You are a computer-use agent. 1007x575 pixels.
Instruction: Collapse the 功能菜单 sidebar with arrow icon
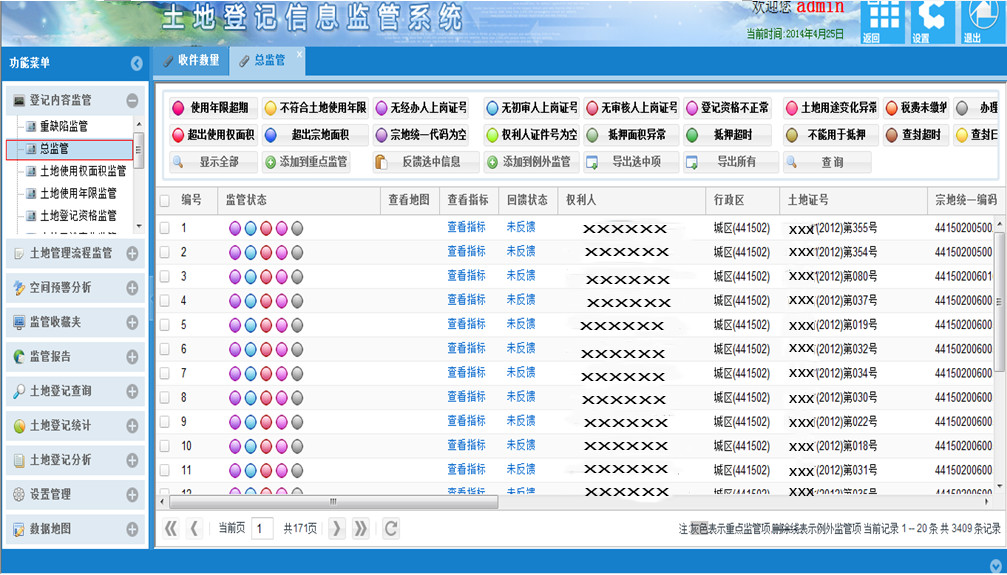[137, 63]
